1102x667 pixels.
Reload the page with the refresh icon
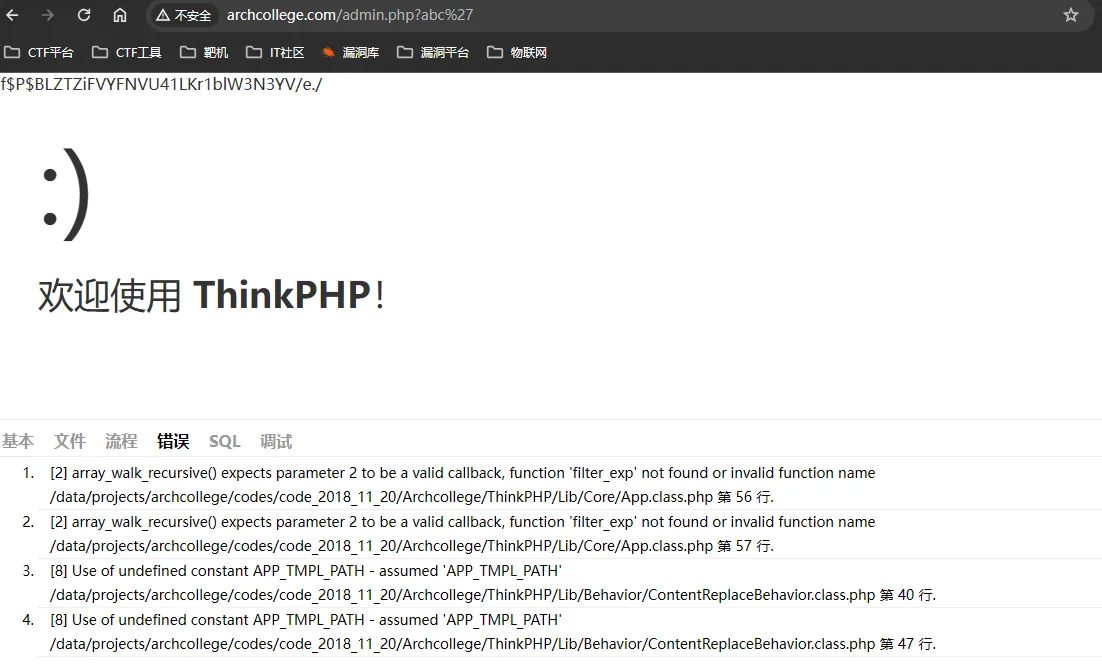point(84,15)
